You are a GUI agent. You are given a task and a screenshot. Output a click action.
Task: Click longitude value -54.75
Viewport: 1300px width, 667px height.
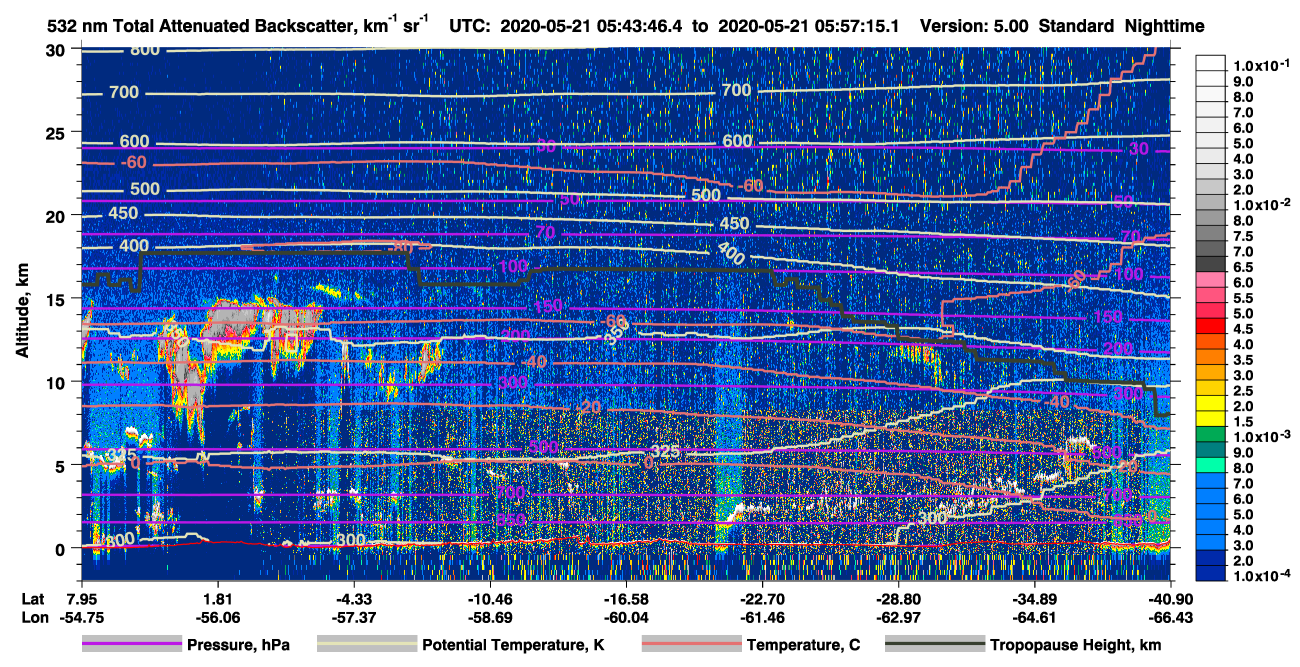pyautogui.click(x=81, y=618)
